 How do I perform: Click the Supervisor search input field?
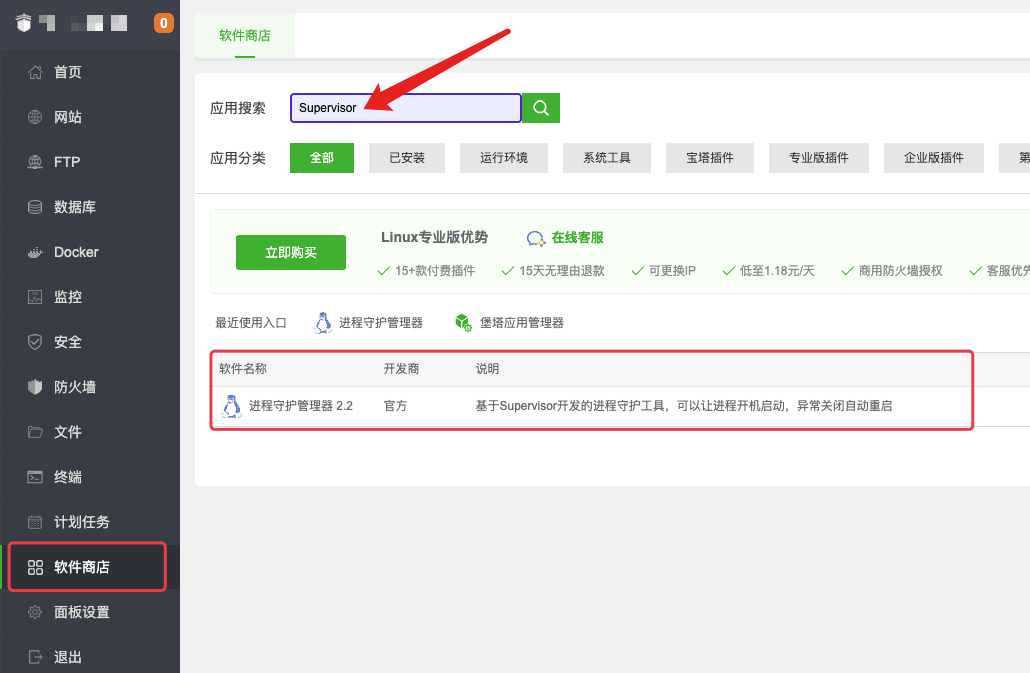(x=405, y=108)
